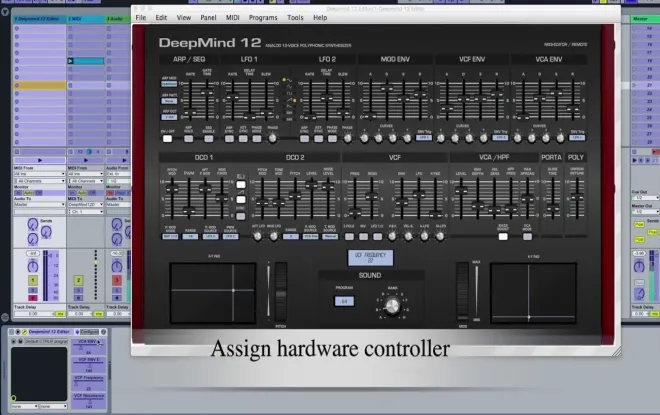Screen dimensions: 660x415
Task: Open the first track Audio To Master dropdown
Action: pyautogui.click(x=40, y=205)
